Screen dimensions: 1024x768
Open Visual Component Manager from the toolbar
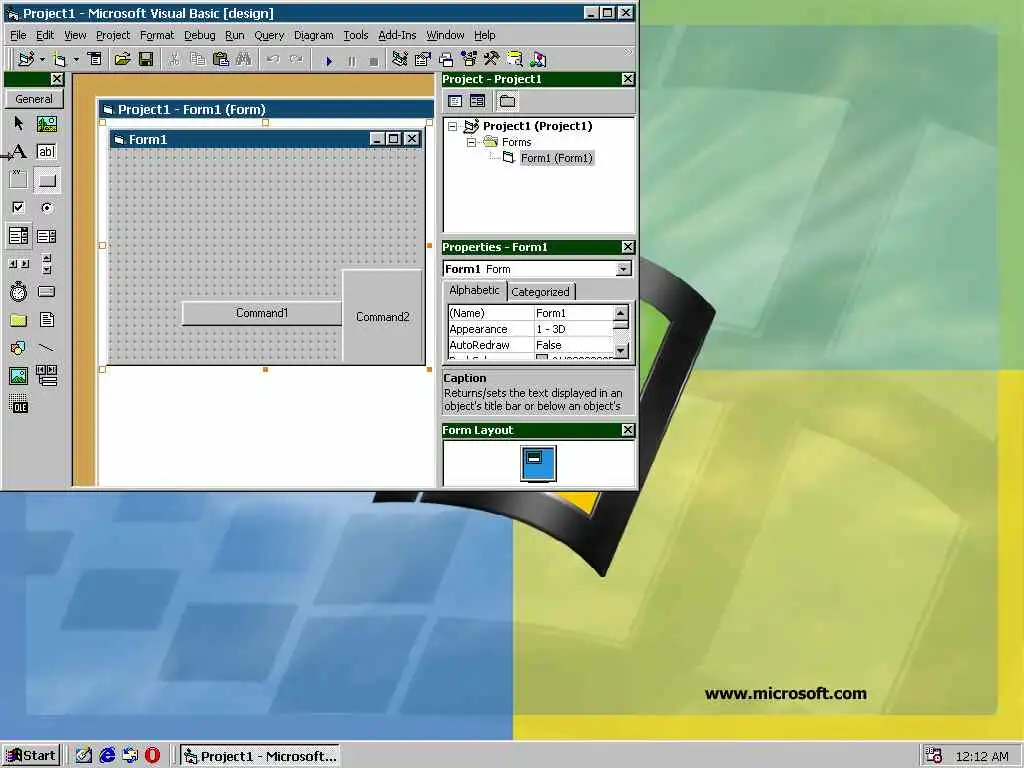click(x=537, y=59)
